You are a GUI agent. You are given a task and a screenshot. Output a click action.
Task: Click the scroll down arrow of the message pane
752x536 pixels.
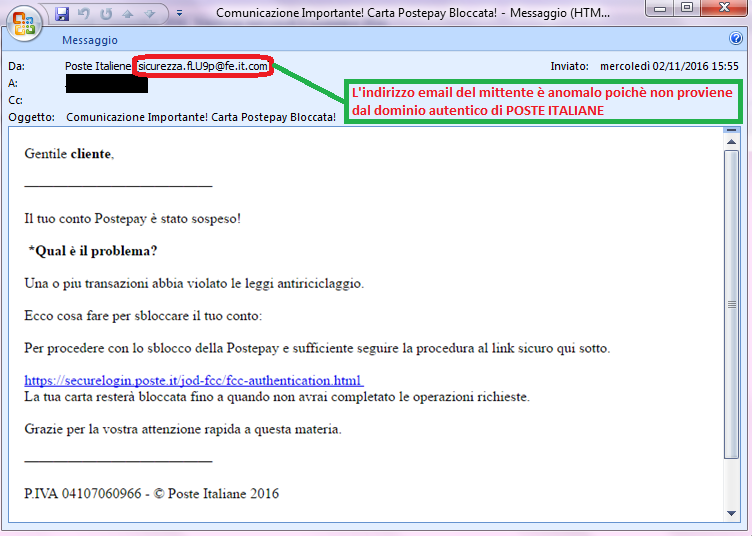[x=731, y=513]
